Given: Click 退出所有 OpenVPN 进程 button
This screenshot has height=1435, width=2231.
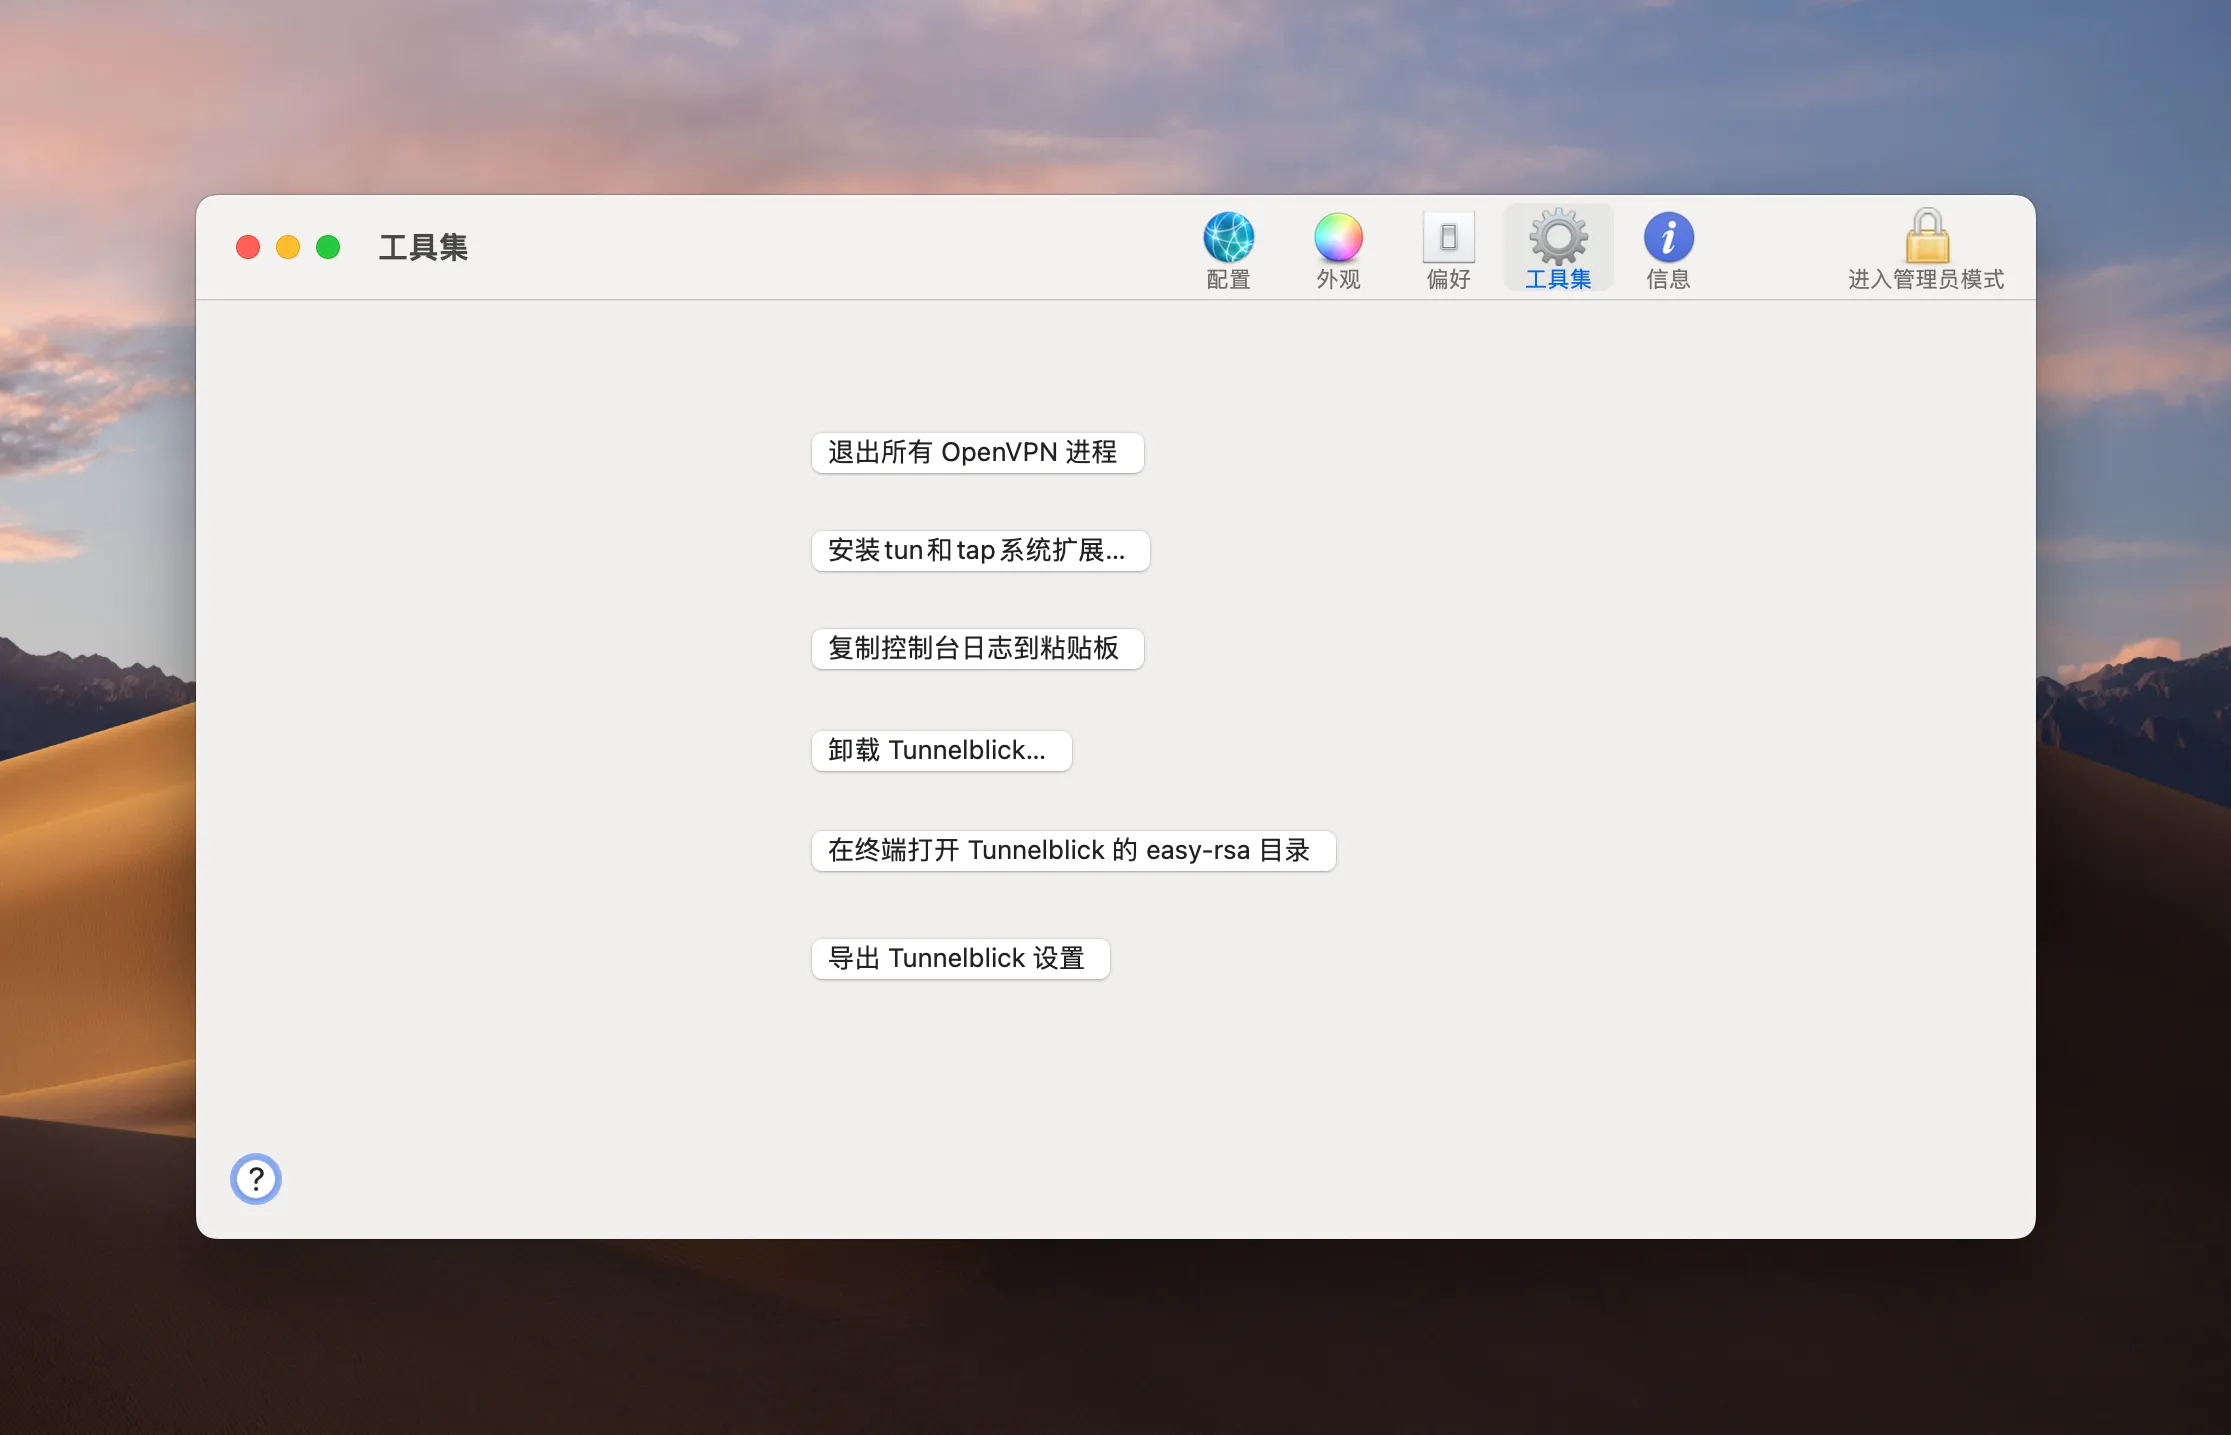Looking at the screenshot, I should (977, 452).
